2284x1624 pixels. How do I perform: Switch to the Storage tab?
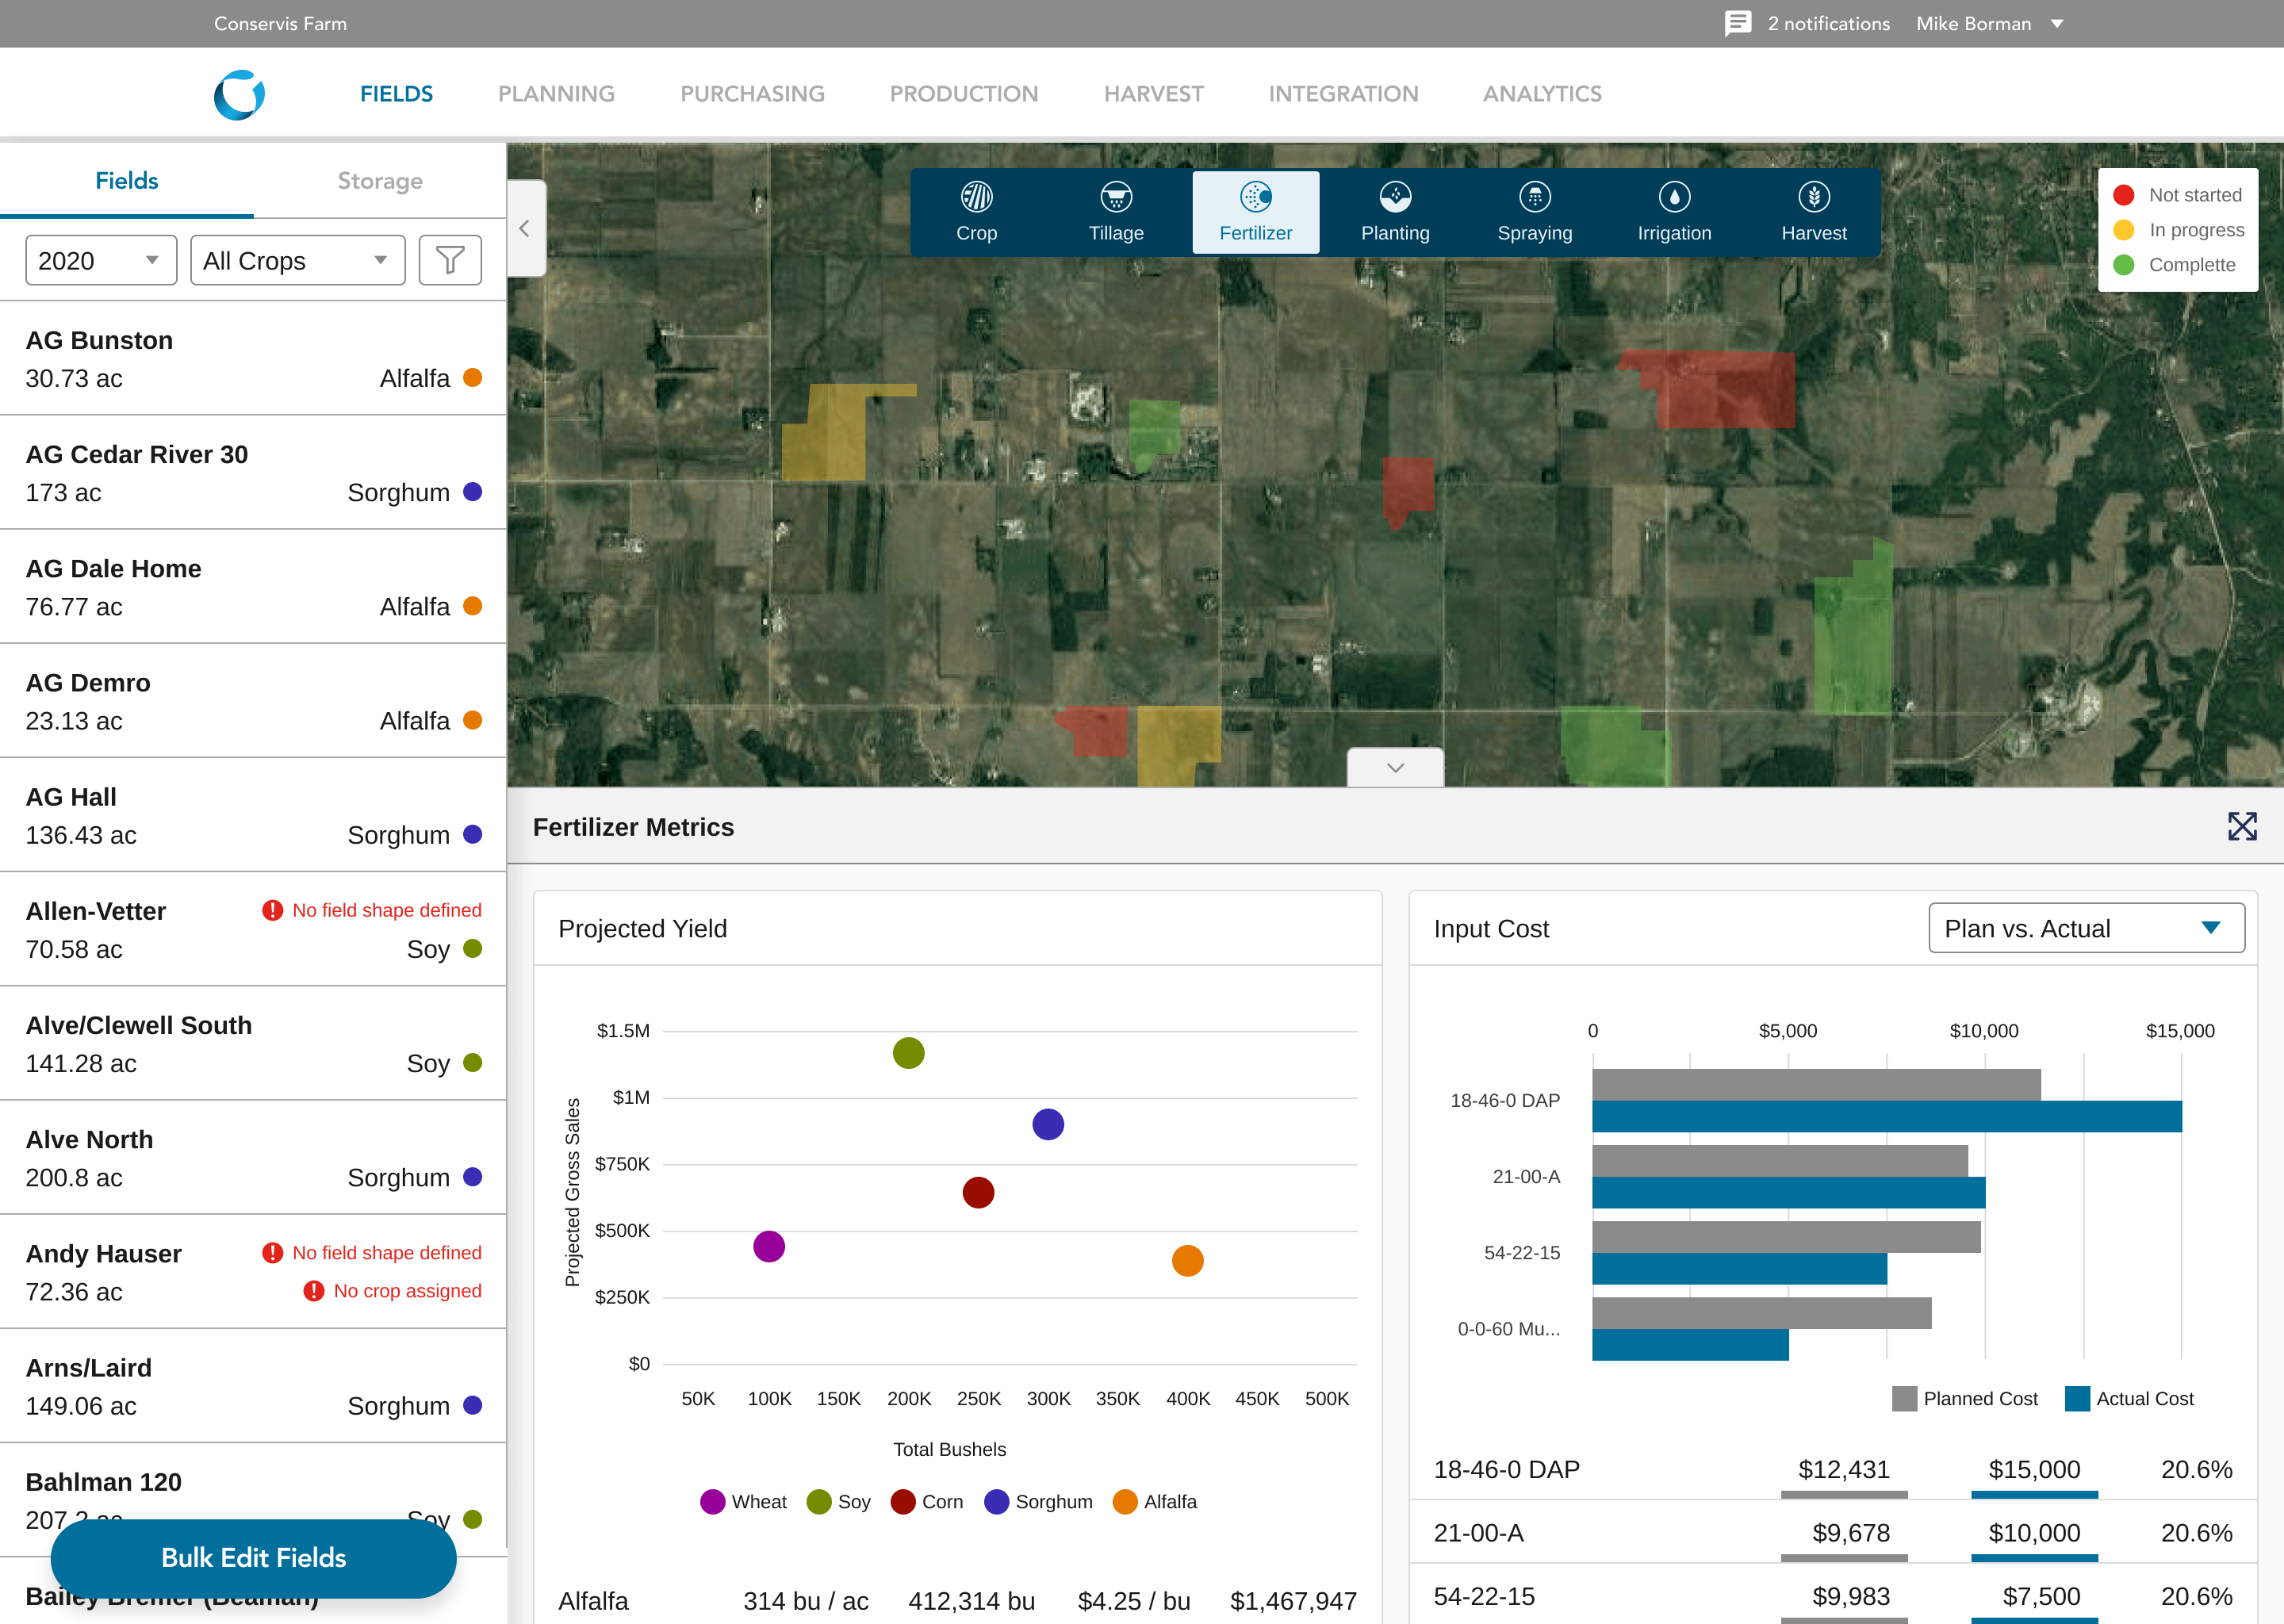coord(380,181)
